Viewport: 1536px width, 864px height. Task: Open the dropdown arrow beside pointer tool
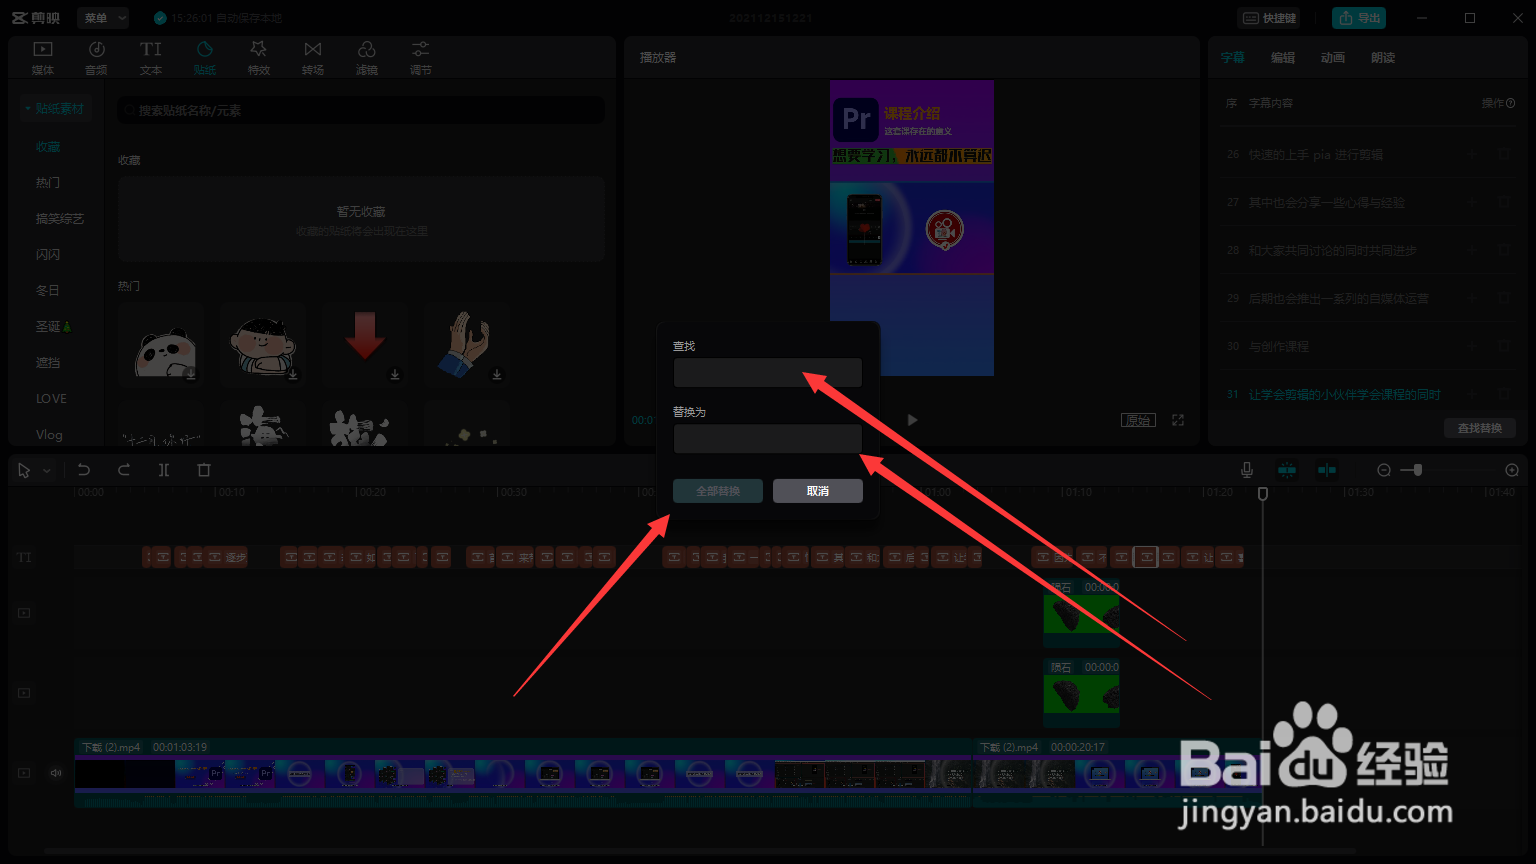click(46, 470)
